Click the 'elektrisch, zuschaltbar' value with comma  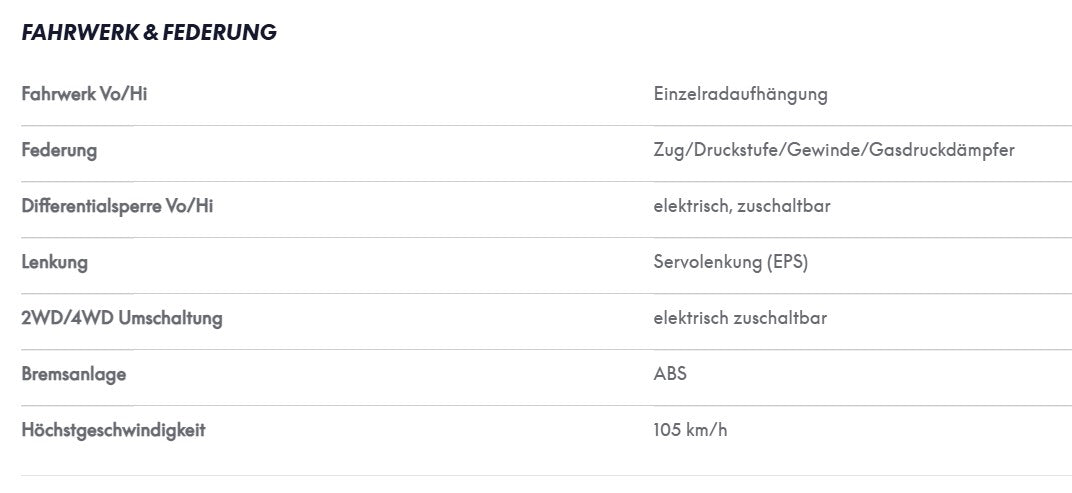742,206
